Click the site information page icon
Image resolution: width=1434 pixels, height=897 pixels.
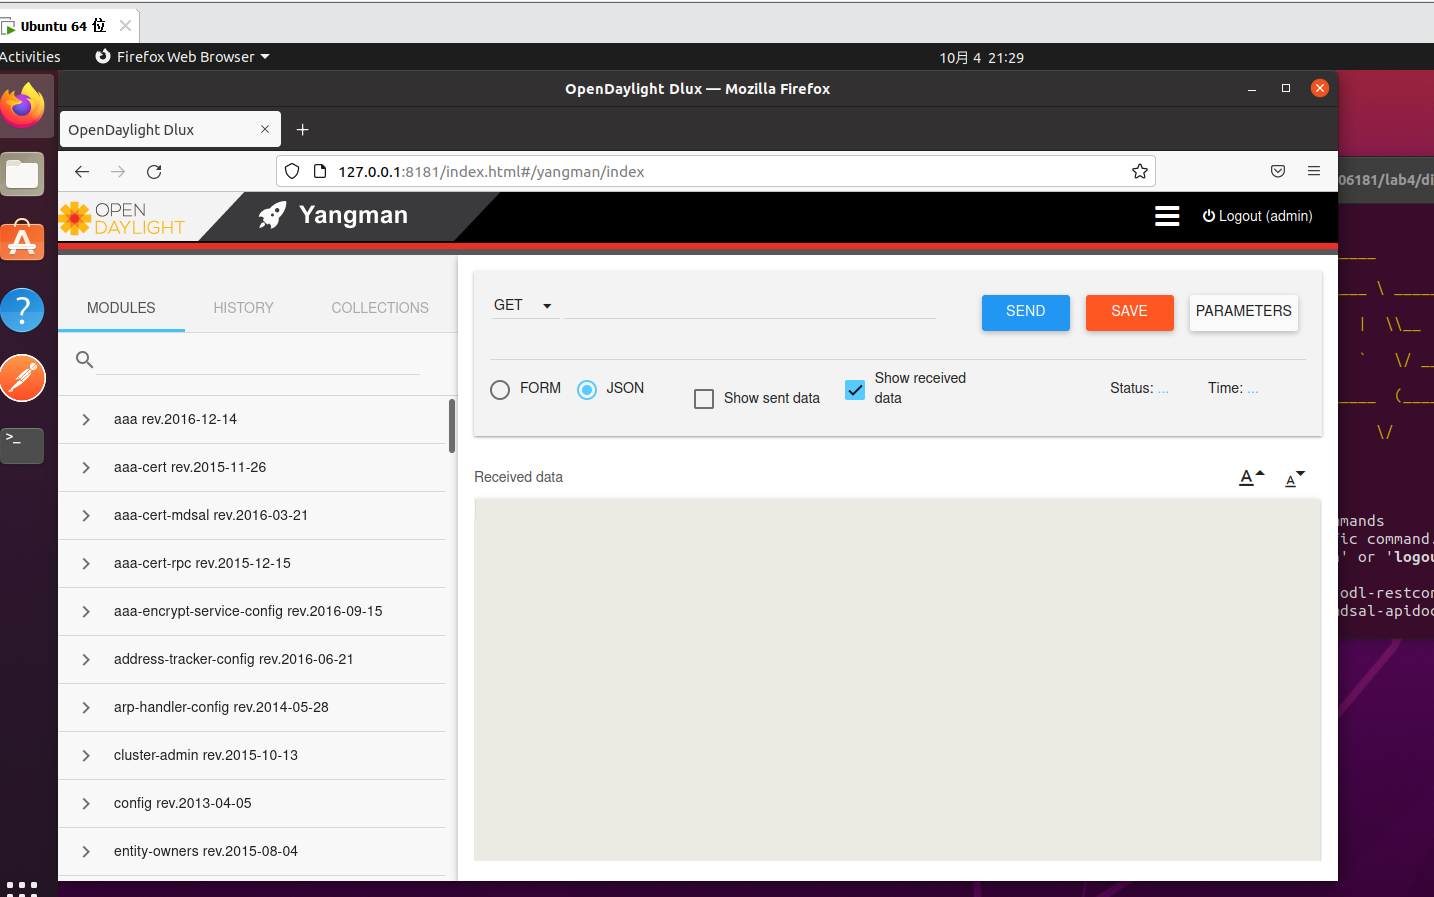click(x=320, y=171)
